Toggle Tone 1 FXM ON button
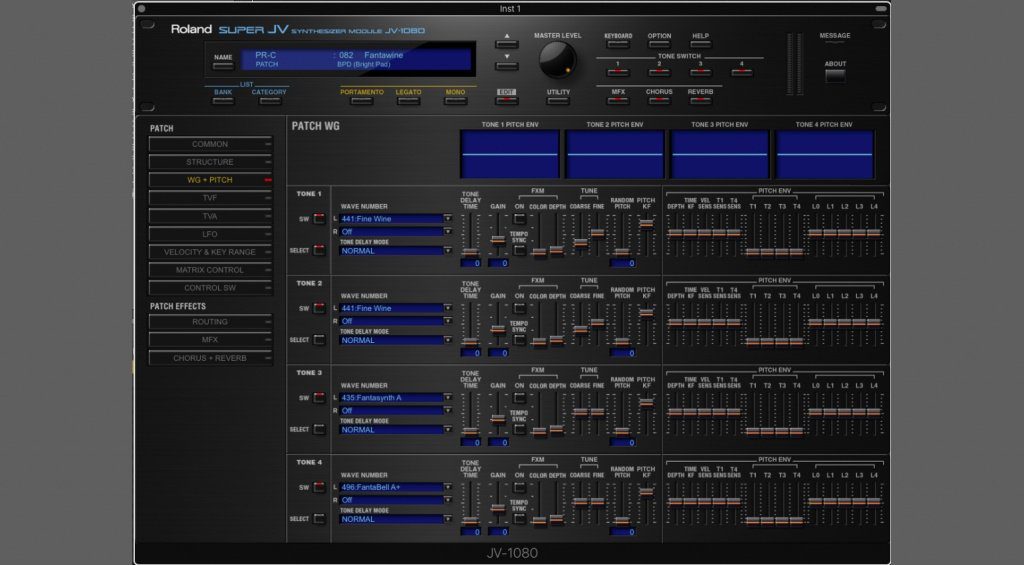1024x565 pixels. click(x=519, y=219)
